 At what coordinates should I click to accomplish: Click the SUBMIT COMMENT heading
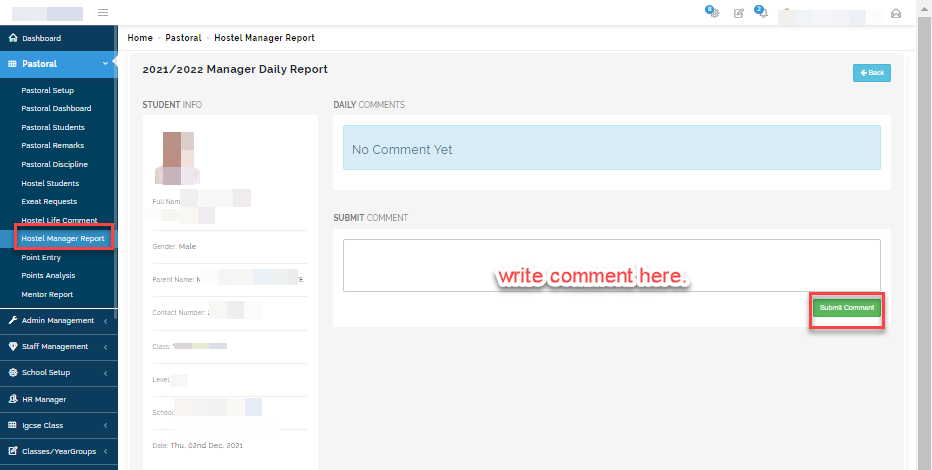371,218
